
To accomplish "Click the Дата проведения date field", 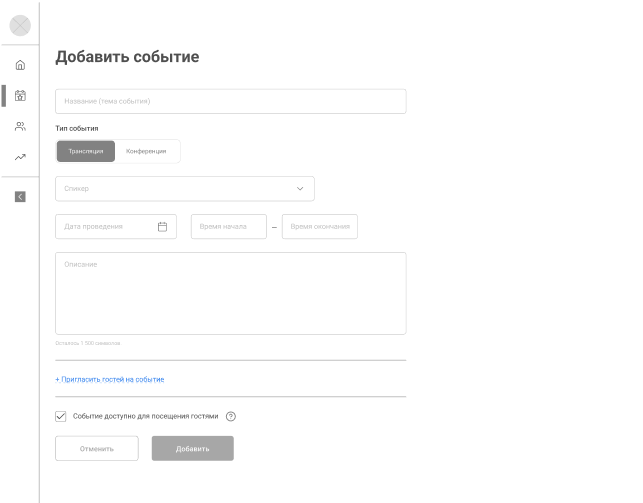I will (105, 227).
